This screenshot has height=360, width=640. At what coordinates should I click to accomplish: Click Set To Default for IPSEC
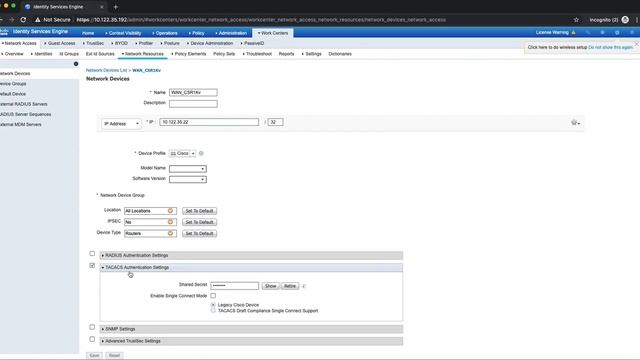coord(199,222)
